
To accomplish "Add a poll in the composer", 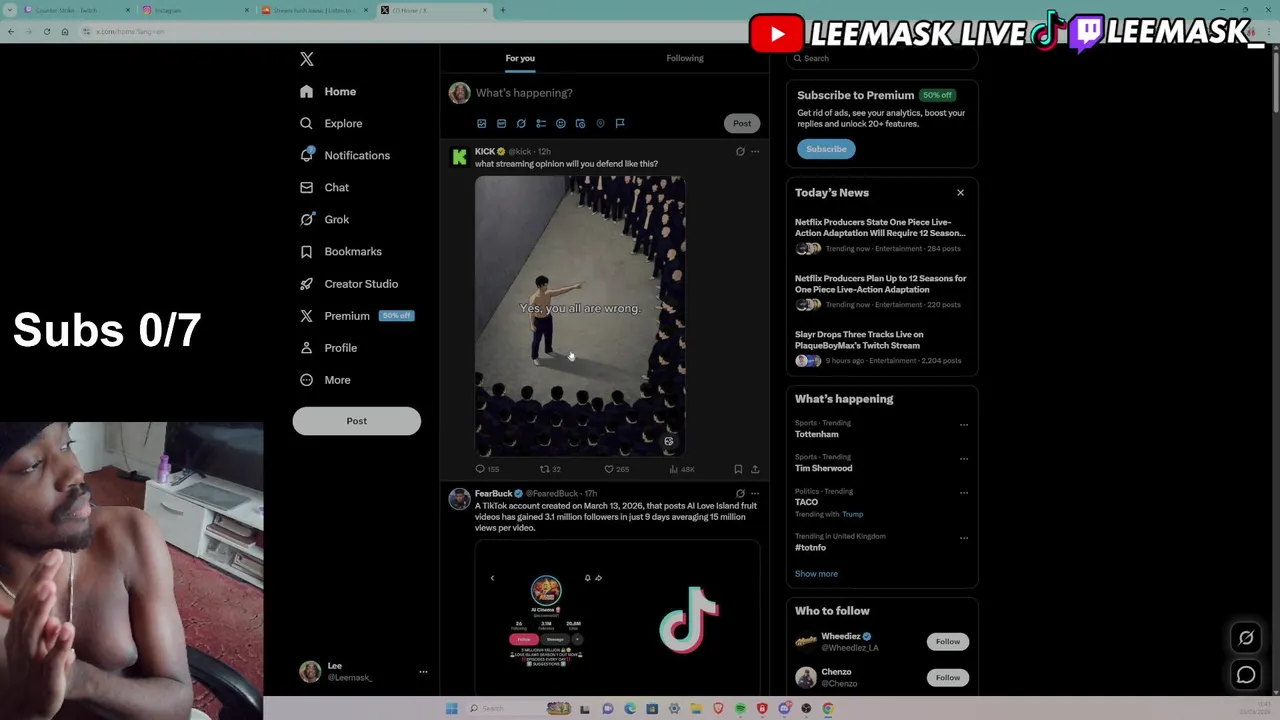I will point(541,123).
